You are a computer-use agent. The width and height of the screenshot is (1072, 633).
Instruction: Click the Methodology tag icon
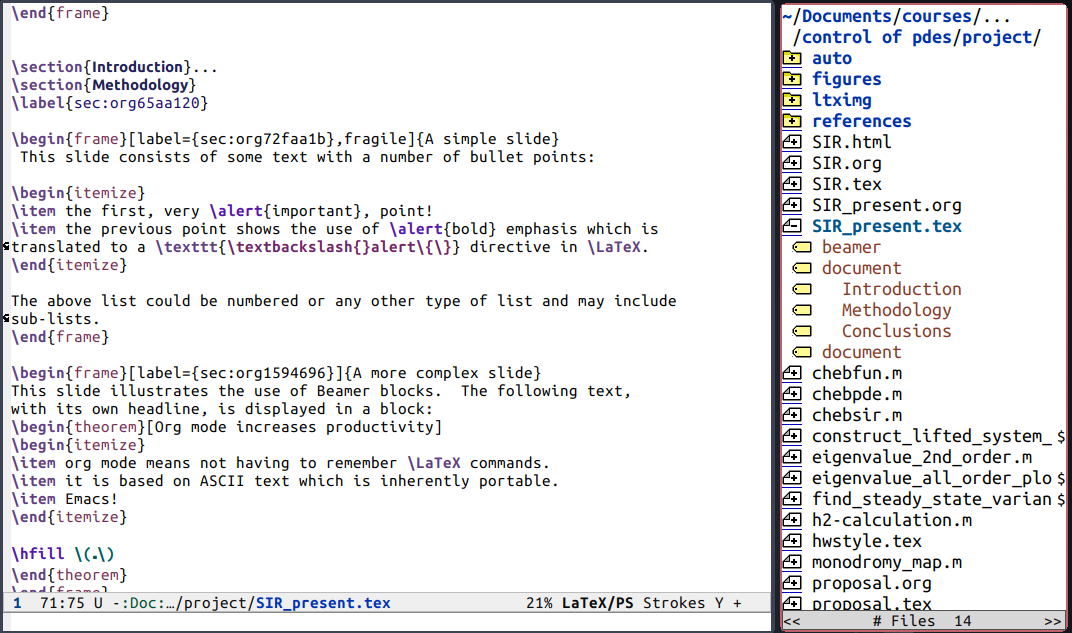click(x=801, y=310)
